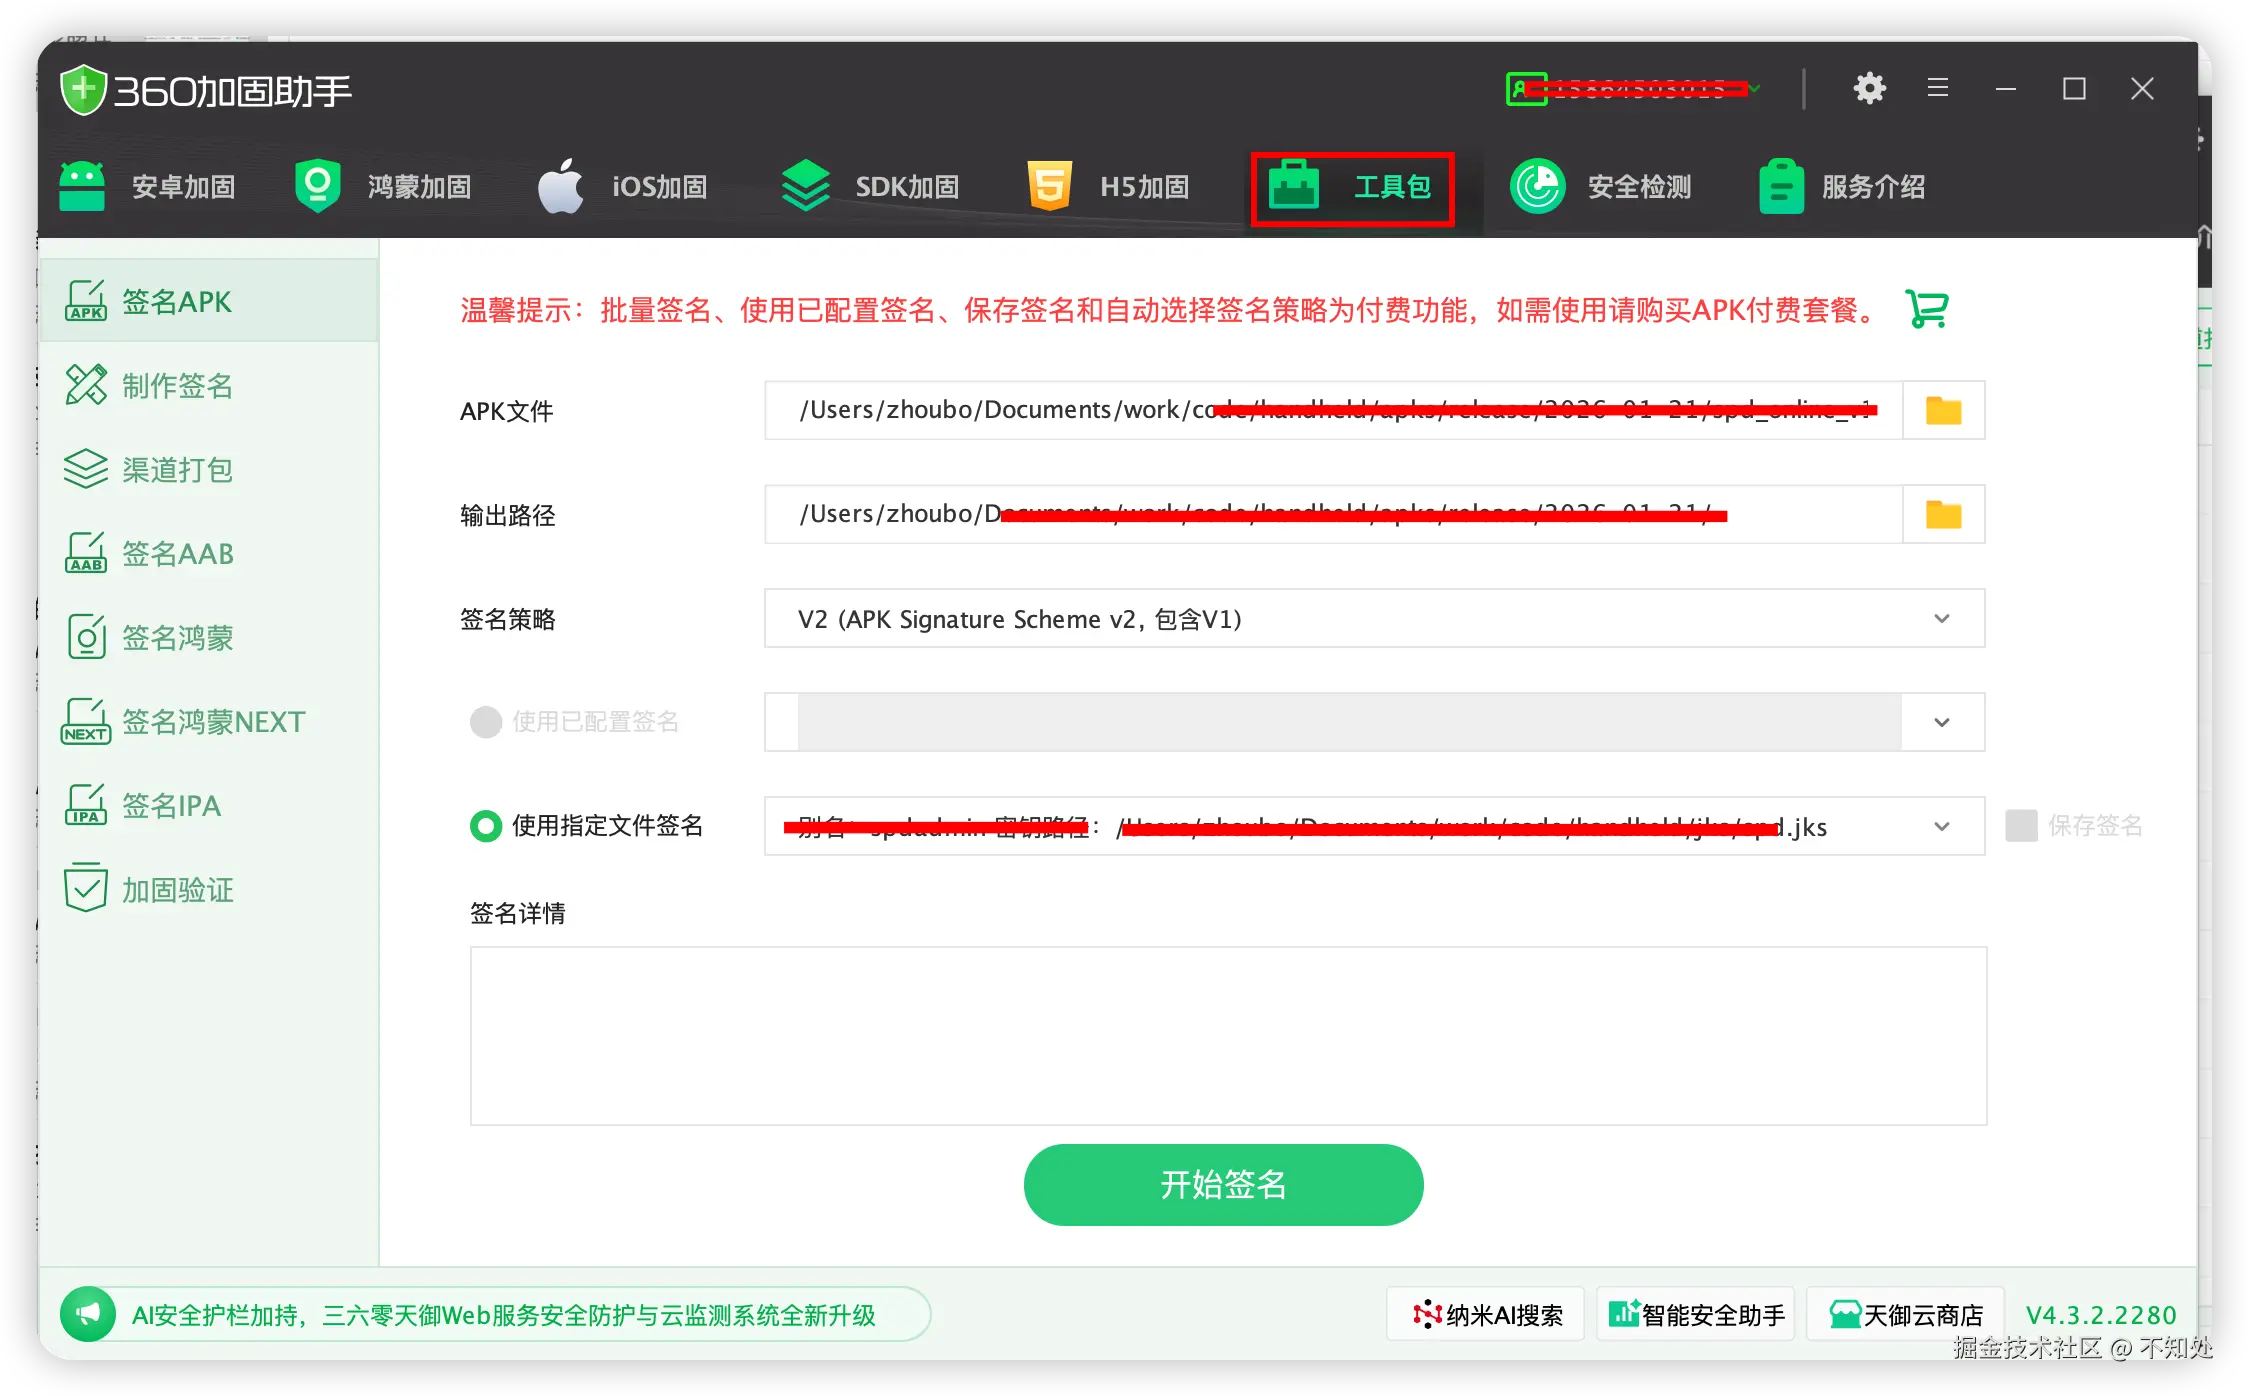Click the 签名APK sidebar icon
Screen dimensions: 2248x1396
click(x=86, y=301)
